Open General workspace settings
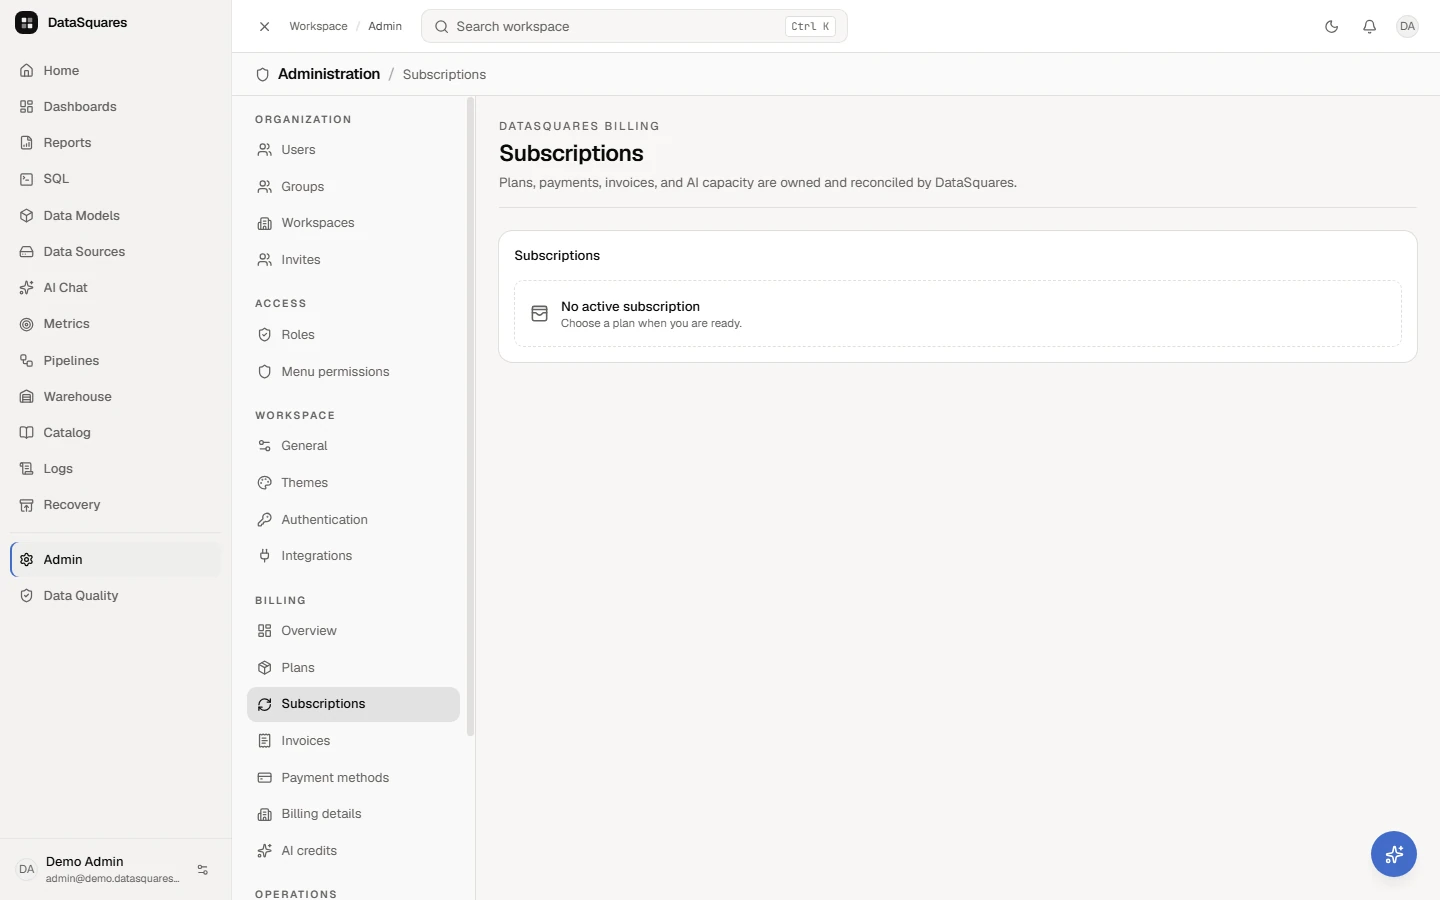Screen dimensions: 1440x900 pos(353,446)
